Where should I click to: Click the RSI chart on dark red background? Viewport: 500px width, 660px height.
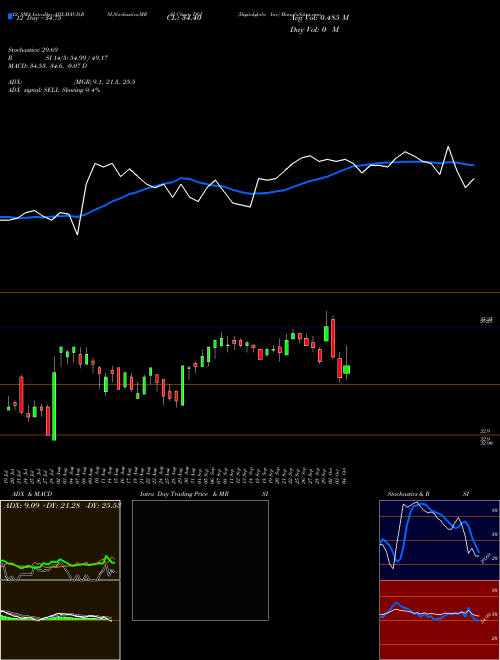(x=439, y=620)
